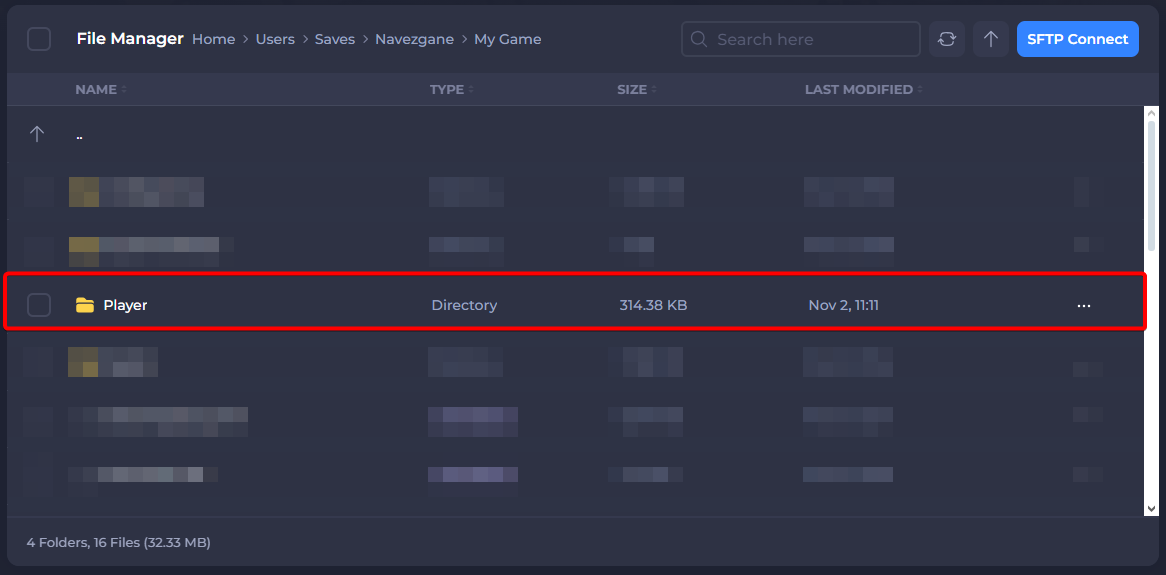This screenshot has width=1166, height=575.
Task: Sort files by the NAME column
Action: [96, 89]
